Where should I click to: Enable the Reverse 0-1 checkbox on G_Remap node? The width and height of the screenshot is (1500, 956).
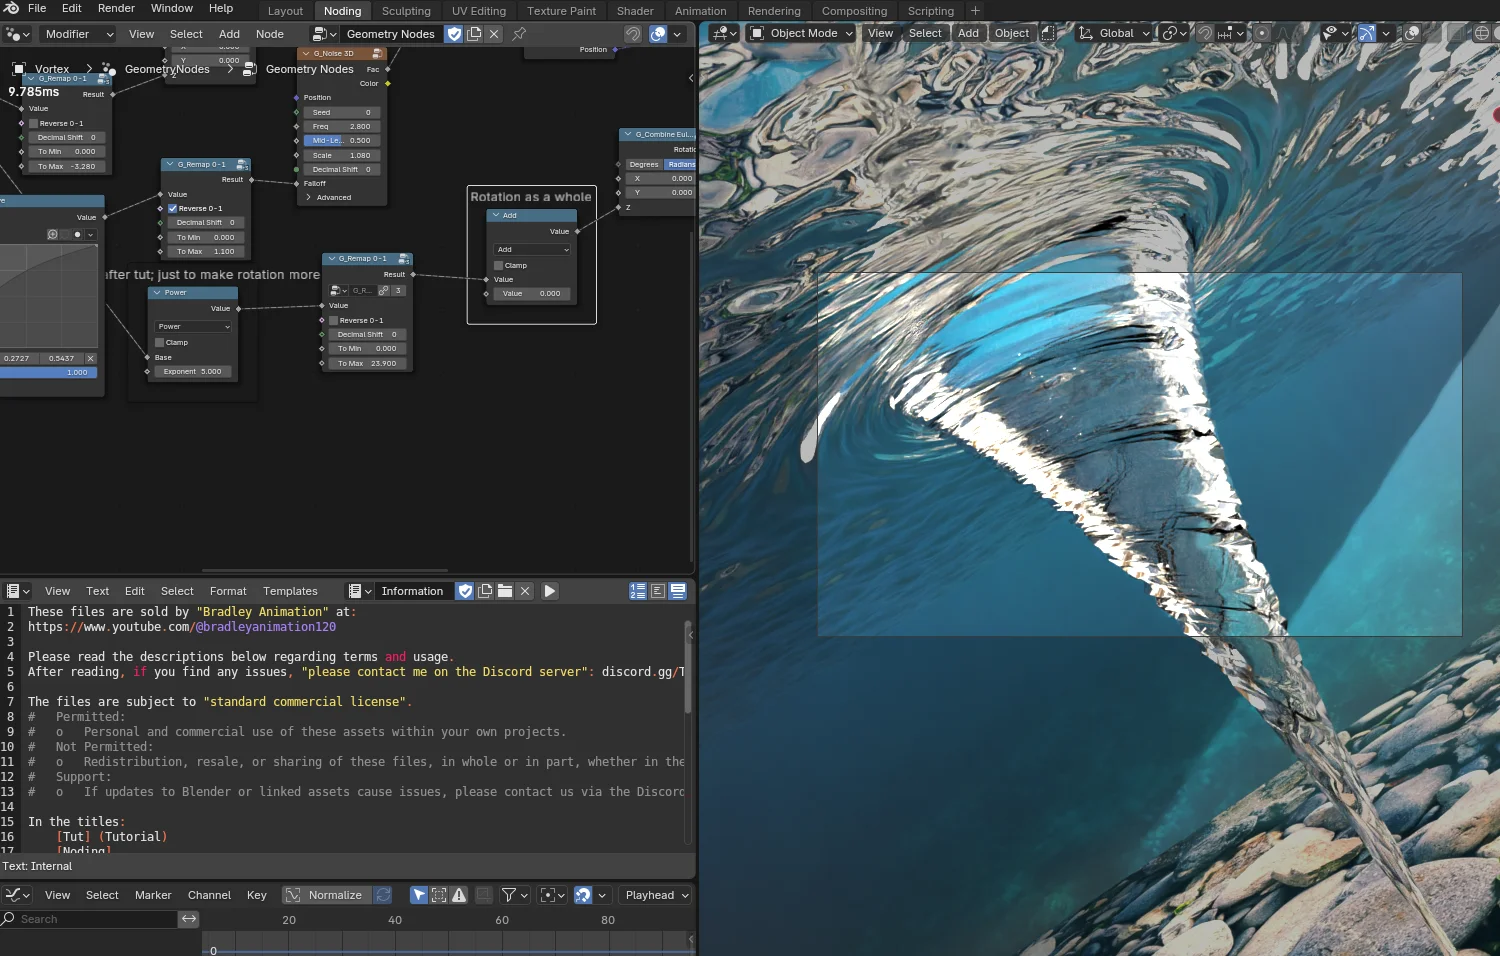tap(172, 208)
